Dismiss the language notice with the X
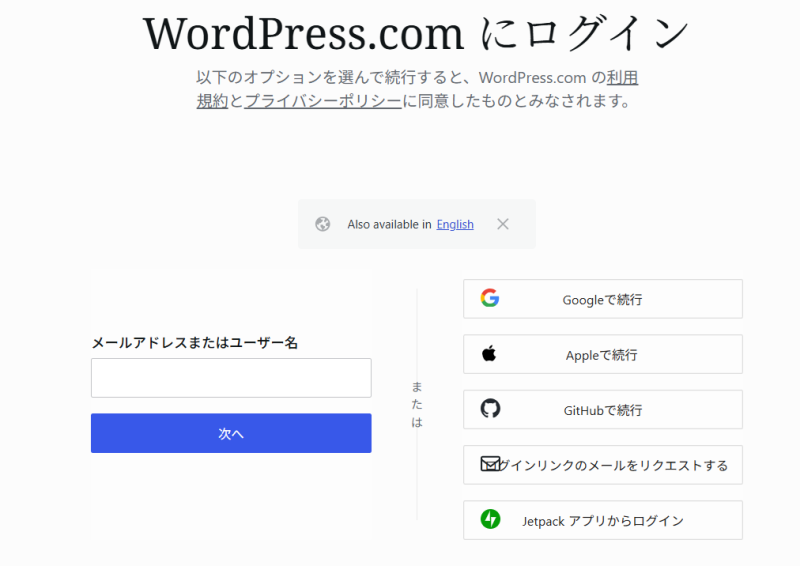 (503, 224)
